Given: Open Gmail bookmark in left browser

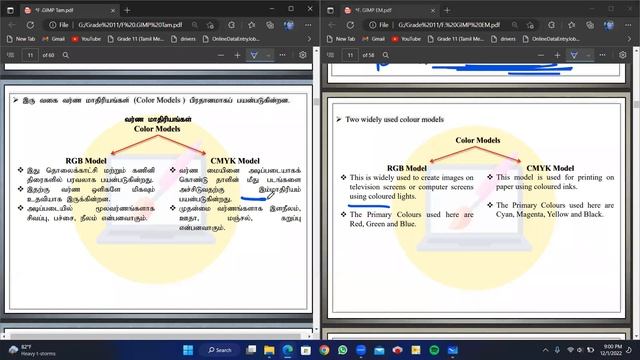Looking at the screenshot, I should tap(53, 39).
